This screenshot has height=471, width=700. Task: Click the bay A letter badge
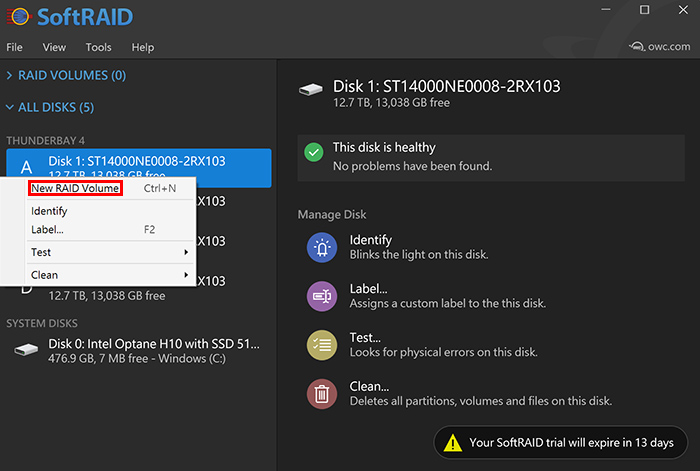pos(26,167)
